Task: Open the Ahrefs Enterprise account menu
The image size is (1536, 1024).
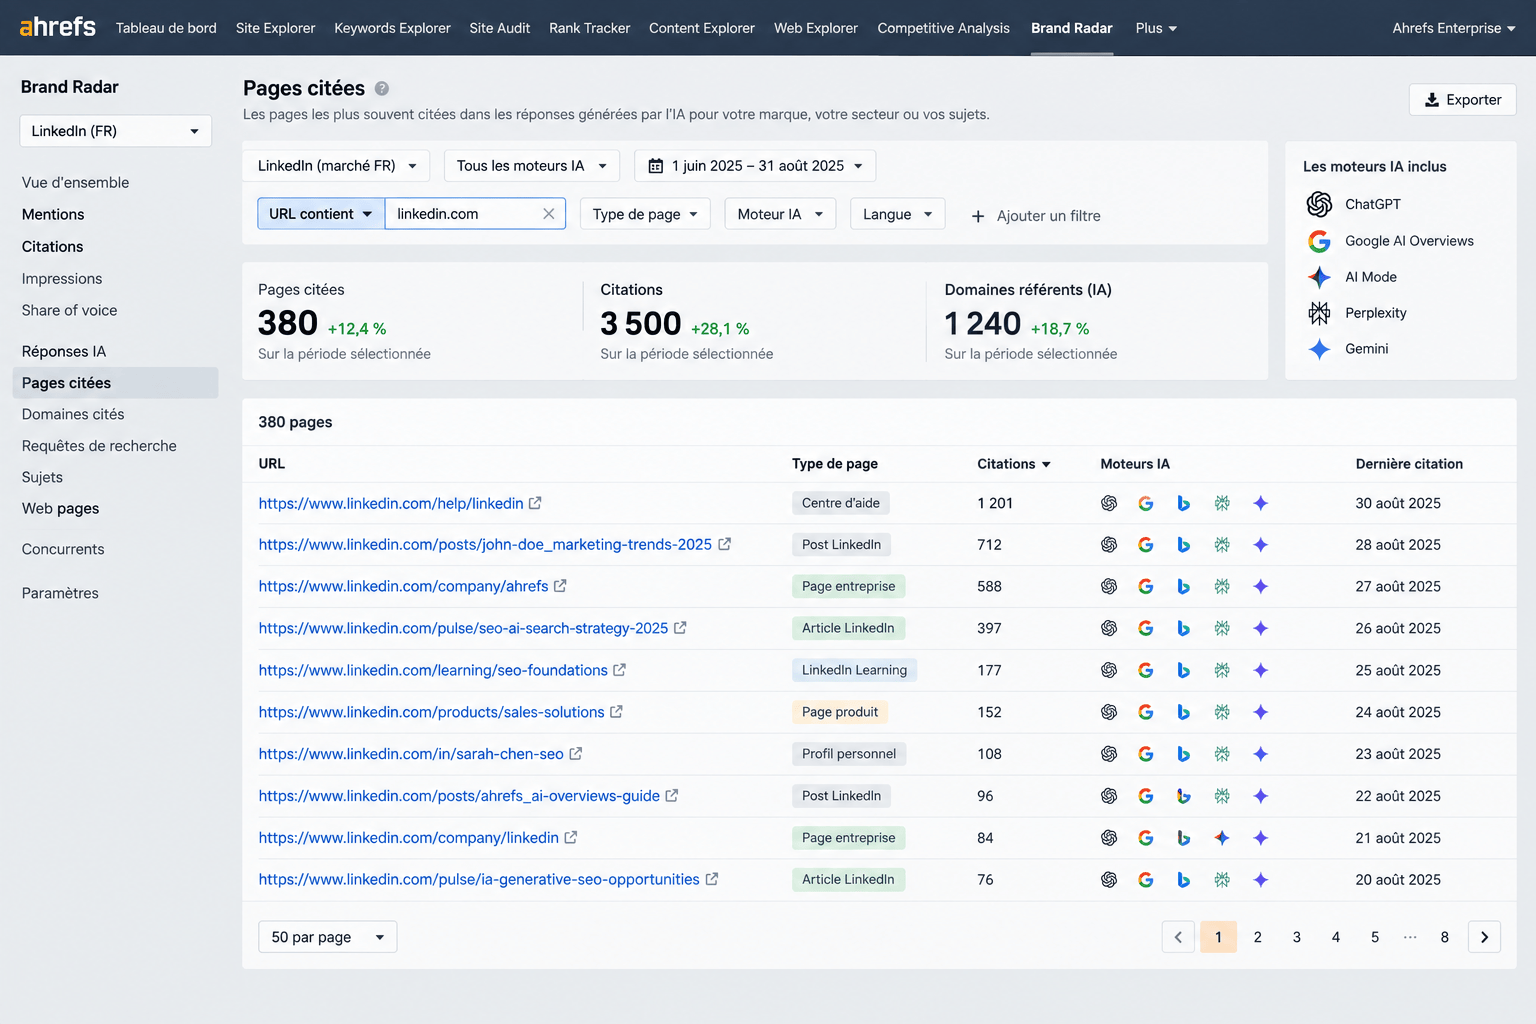Action: pyautogui.click(x=1454, y=28)
